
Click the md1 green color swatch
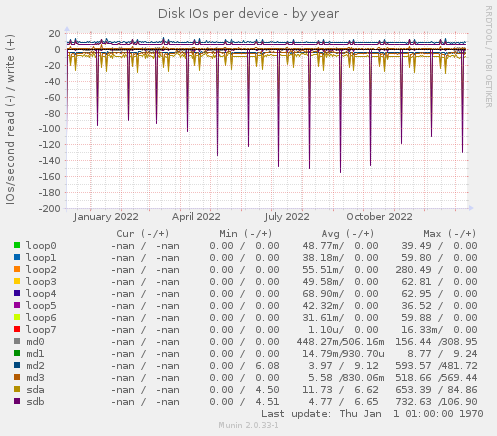point(17,353)
